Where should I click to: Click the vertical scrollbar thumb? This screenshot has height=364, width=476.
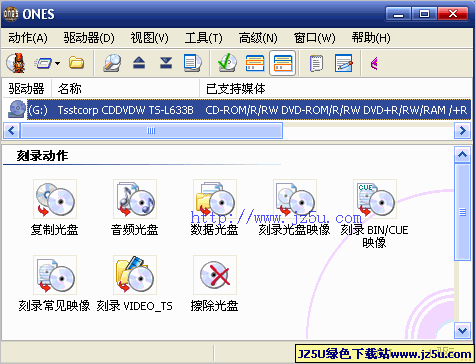(x=462, y=212)
